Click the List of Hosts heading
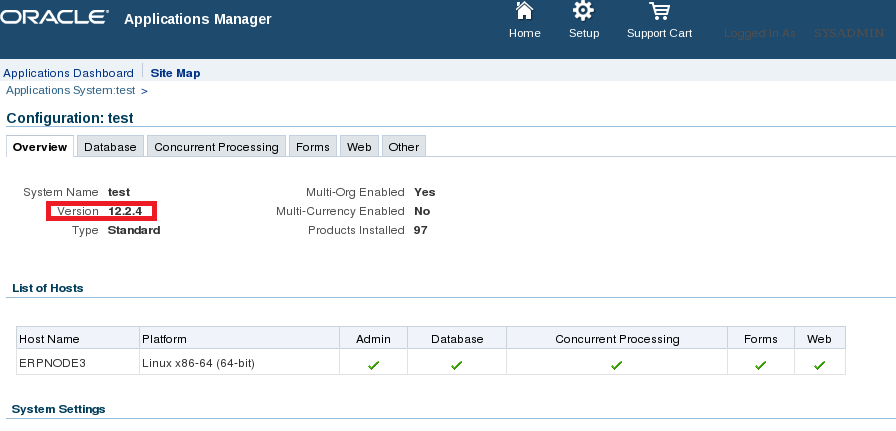896x431 pixels. tap(48, 288)
